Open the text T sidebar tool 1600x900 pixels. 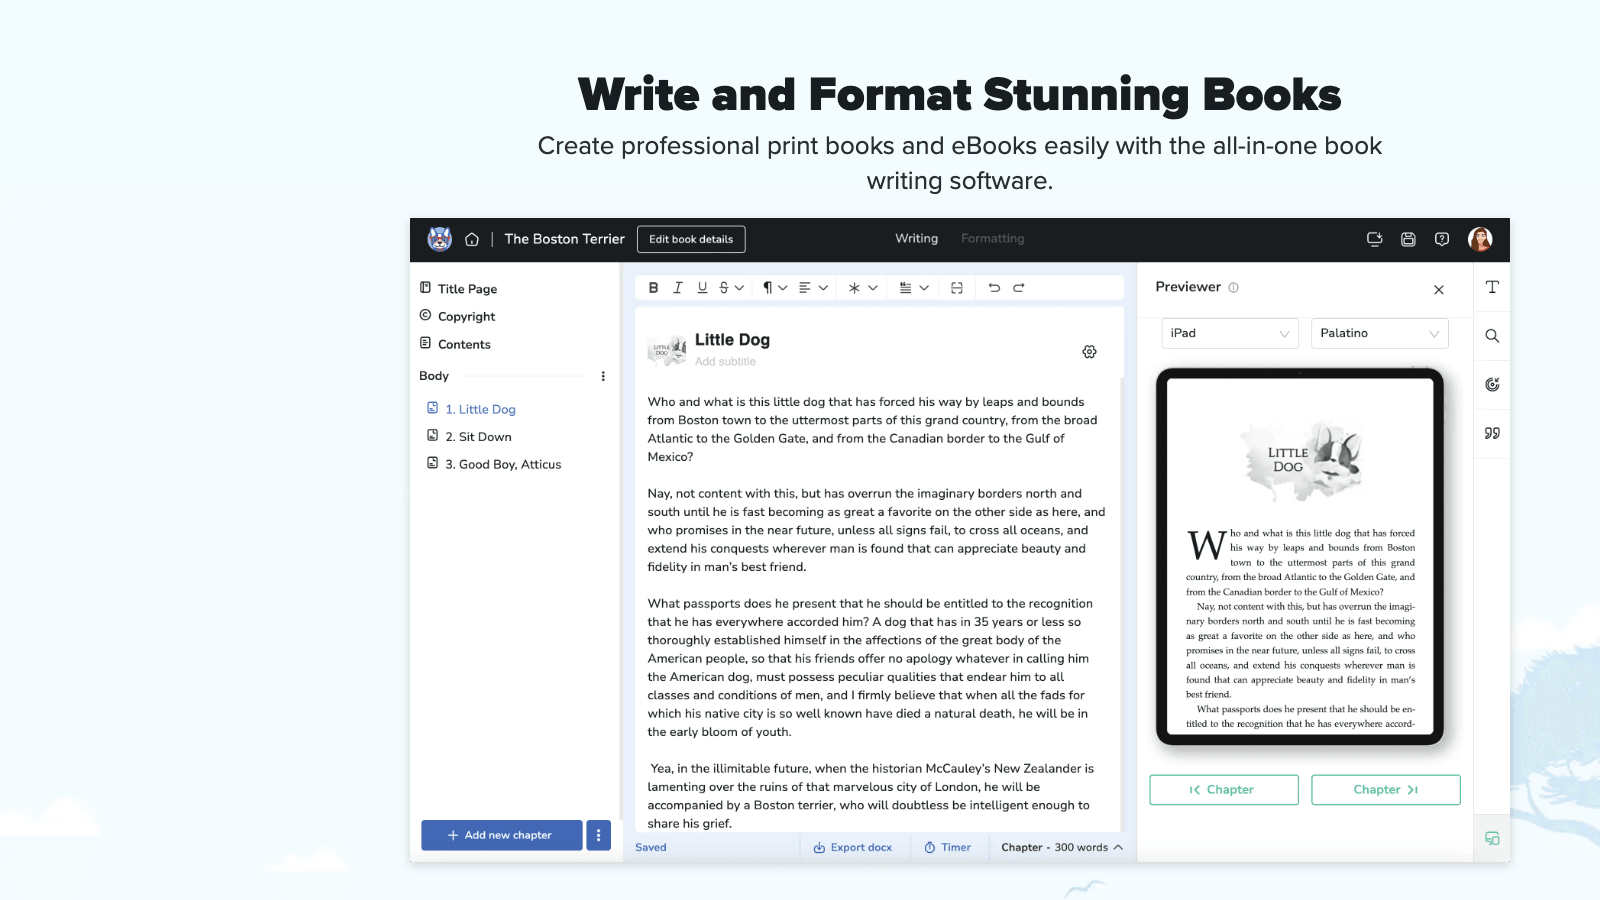click(x=1492, y=287)
